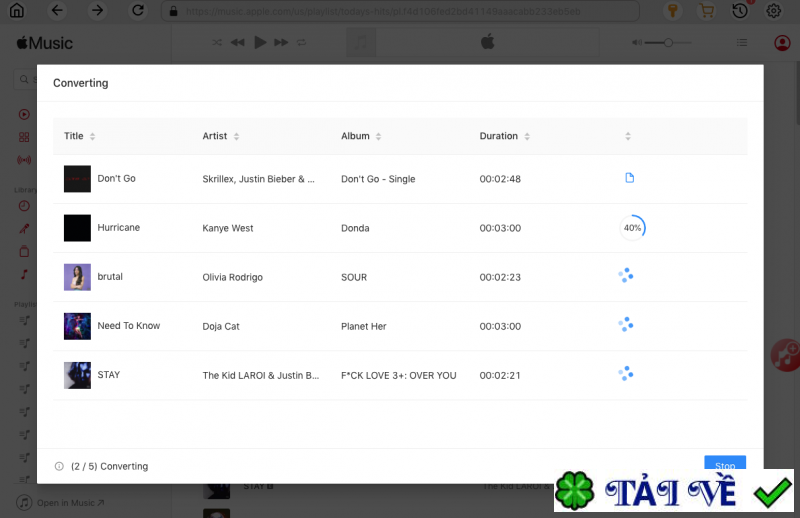Sort by the status column arrows
The width and height of the screenshot is (800, 518).
point(628,136)
